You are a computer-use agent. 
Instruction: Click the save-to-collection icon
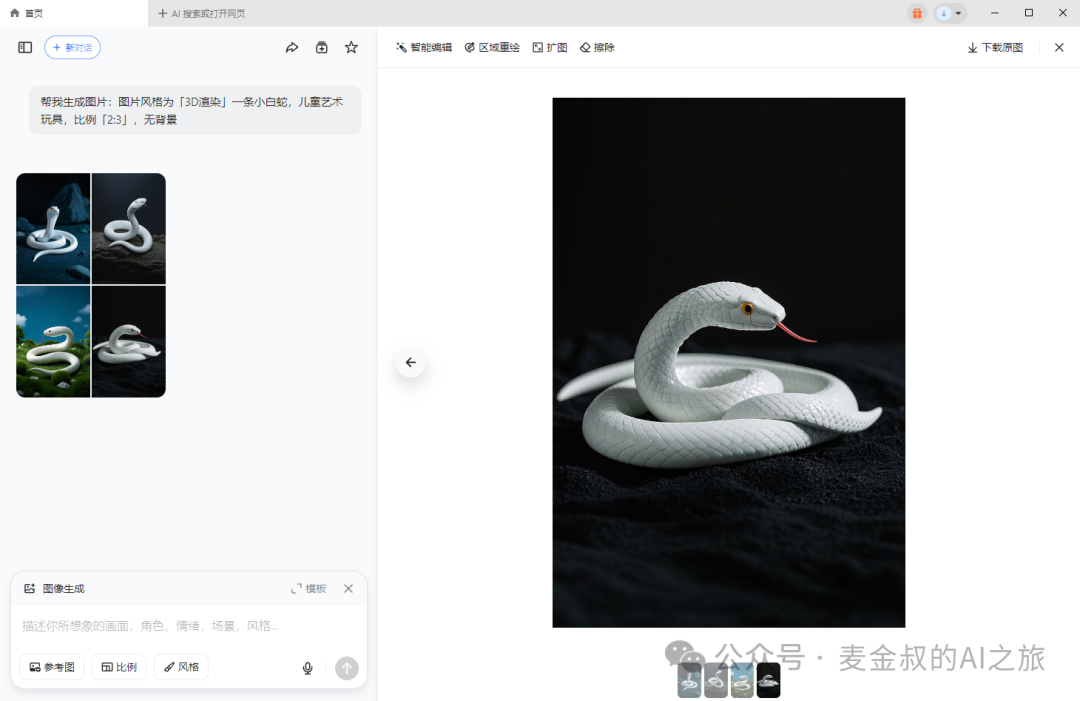321,47
